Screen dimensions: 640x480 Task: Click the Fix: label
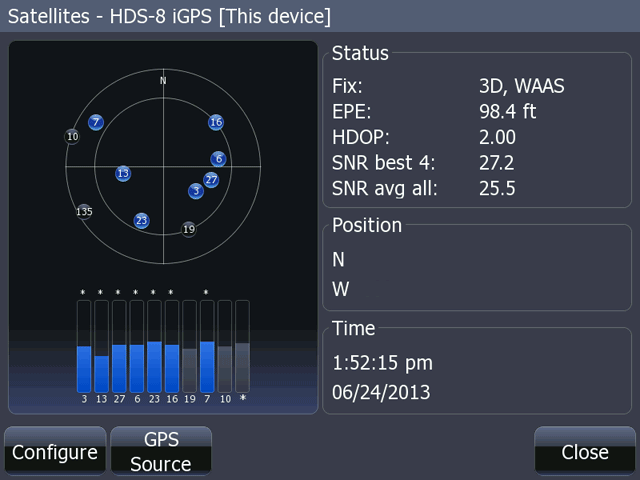[347, 86]
